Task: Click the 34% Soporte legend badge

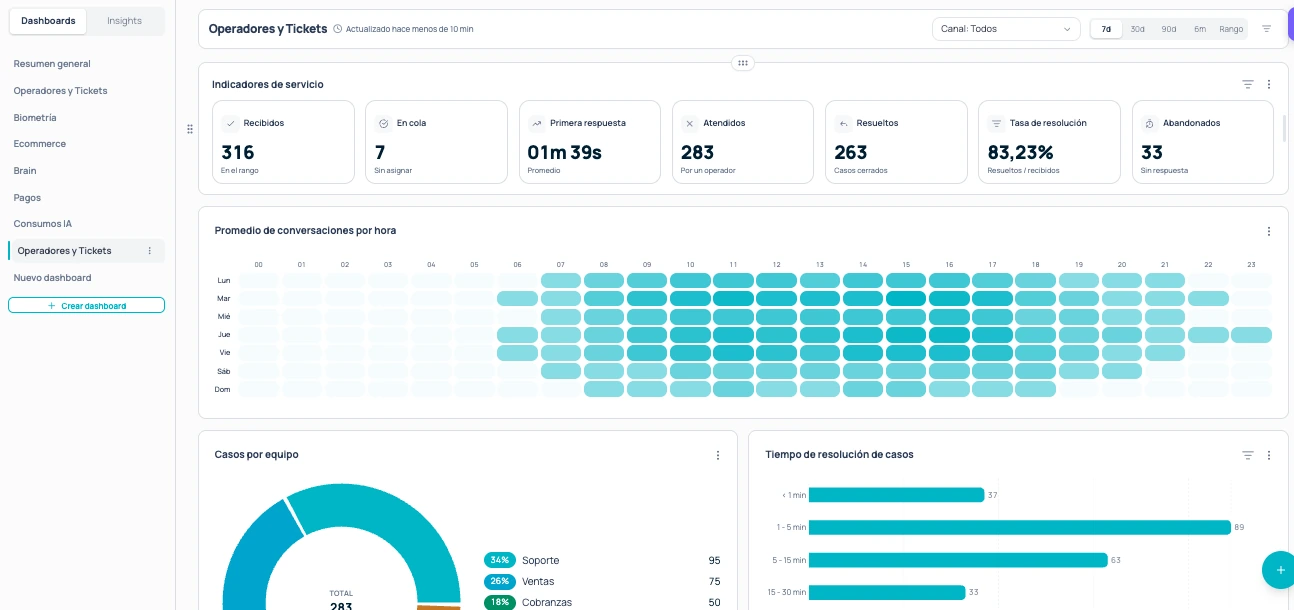Action: click(x=500, y=560)
